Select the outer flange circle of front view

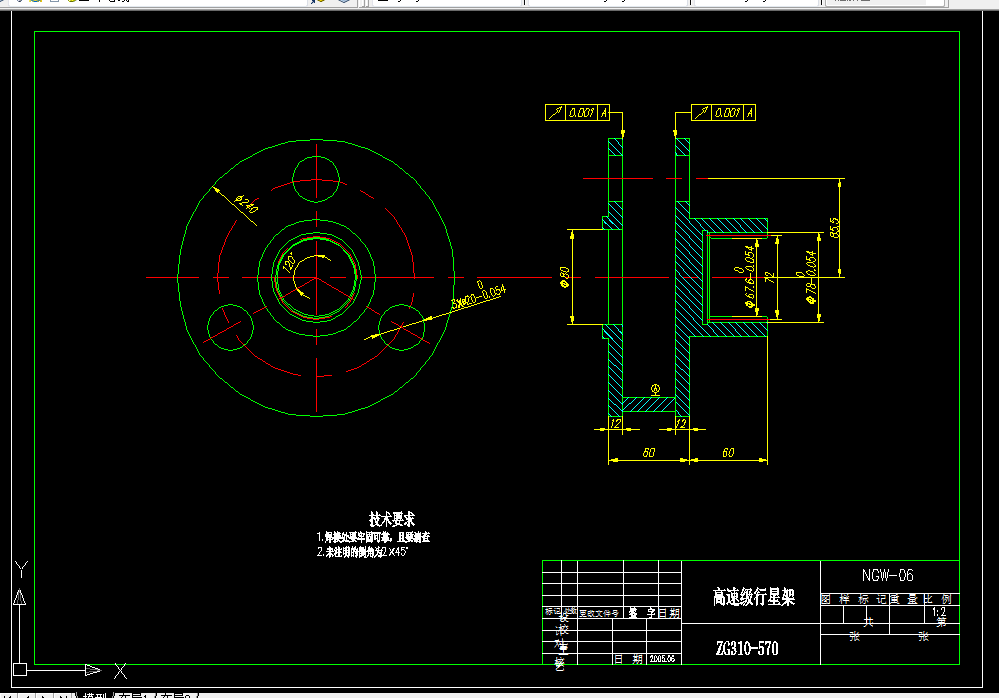(316, 278)
